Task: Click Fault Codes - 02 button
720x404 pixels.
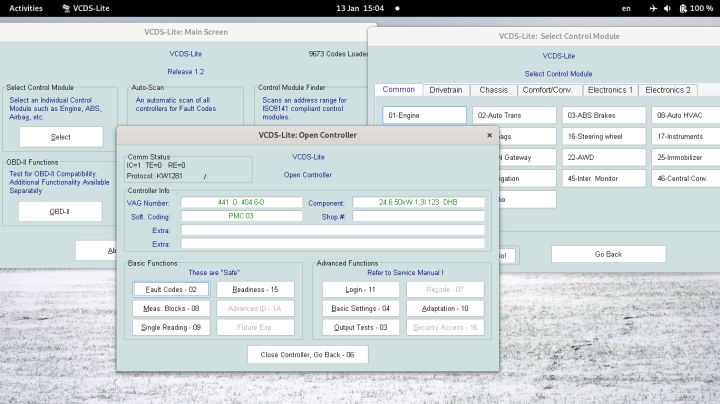Action: pyautogui.click(x=171, y=289)
